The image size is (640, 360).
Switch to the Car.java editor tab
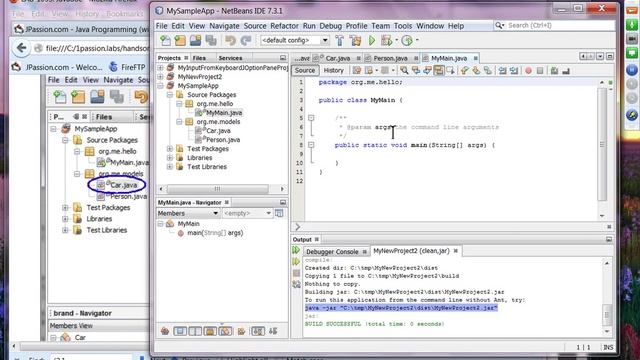337,58
